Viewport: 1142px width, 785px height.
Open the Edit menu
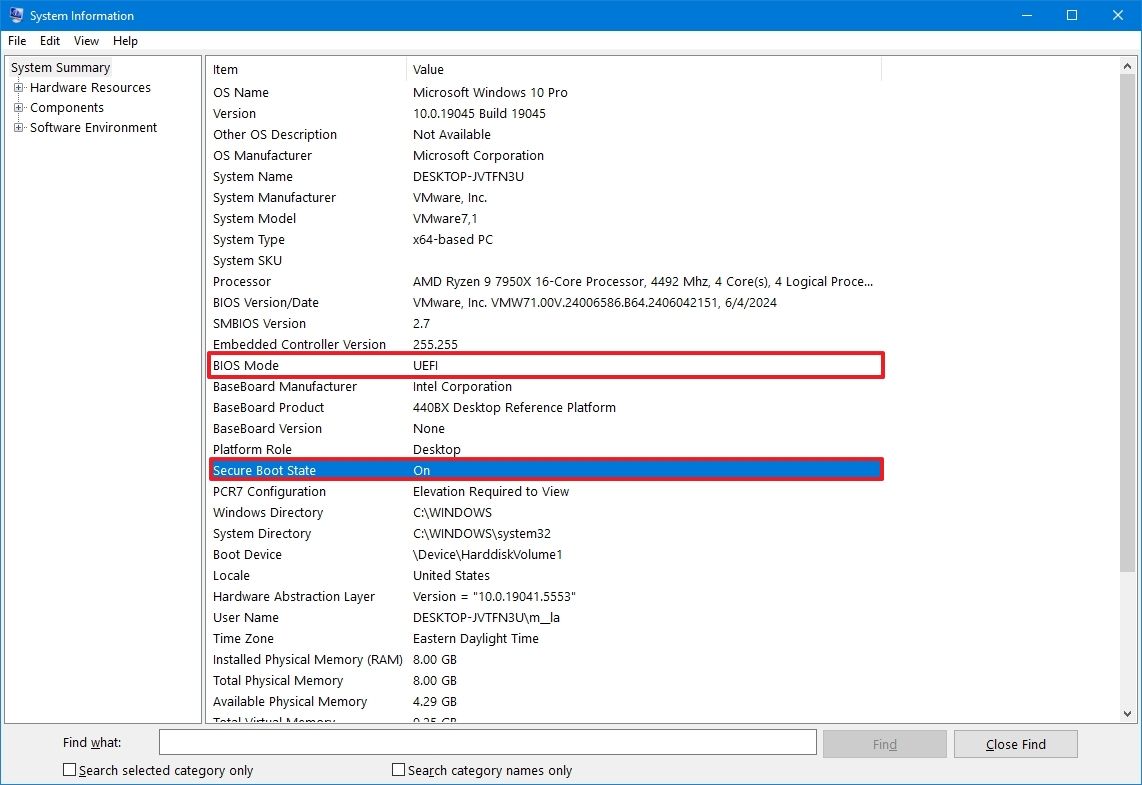[x=49, y=41]
